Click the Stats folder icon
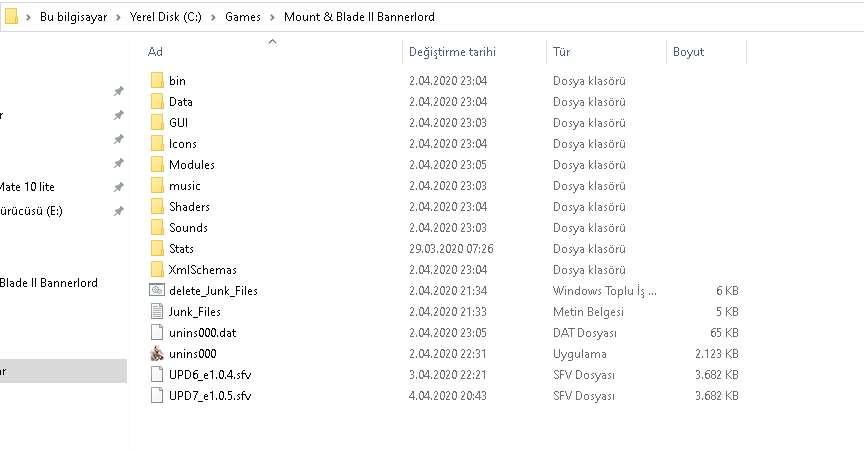The height and width of the screenshot is (450, 864). click(x=157, y=248)
